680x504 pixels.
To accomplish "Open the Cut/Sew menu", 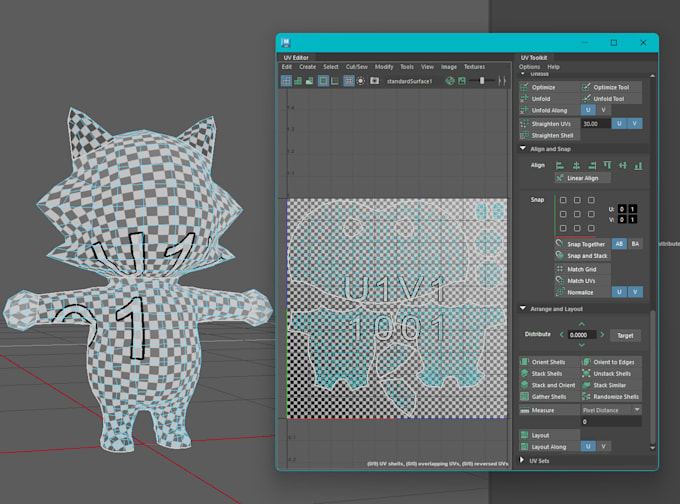I will pyautogui.click(x=356, y=67).
